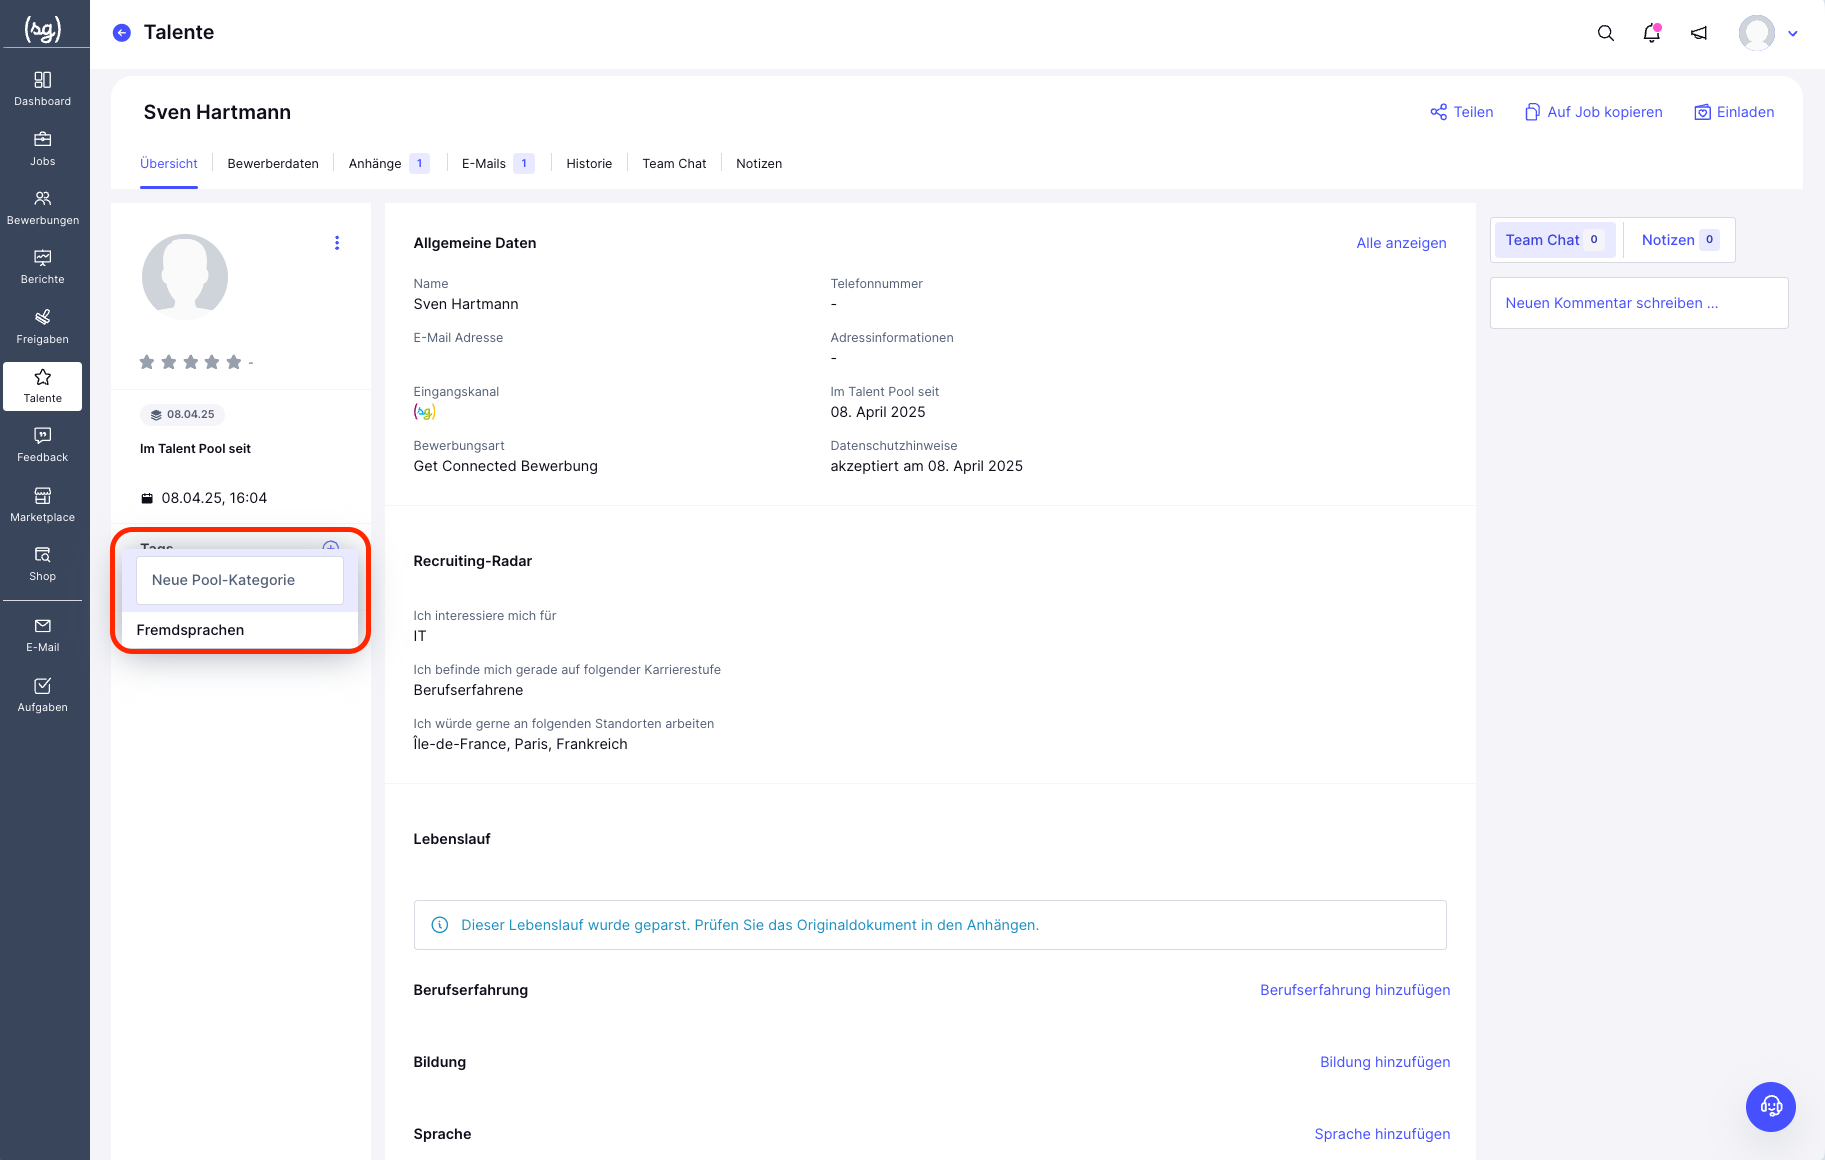Click the 08.04.25 talent pool badge
Viewport: 1825px width, 1160px height.
183,414
